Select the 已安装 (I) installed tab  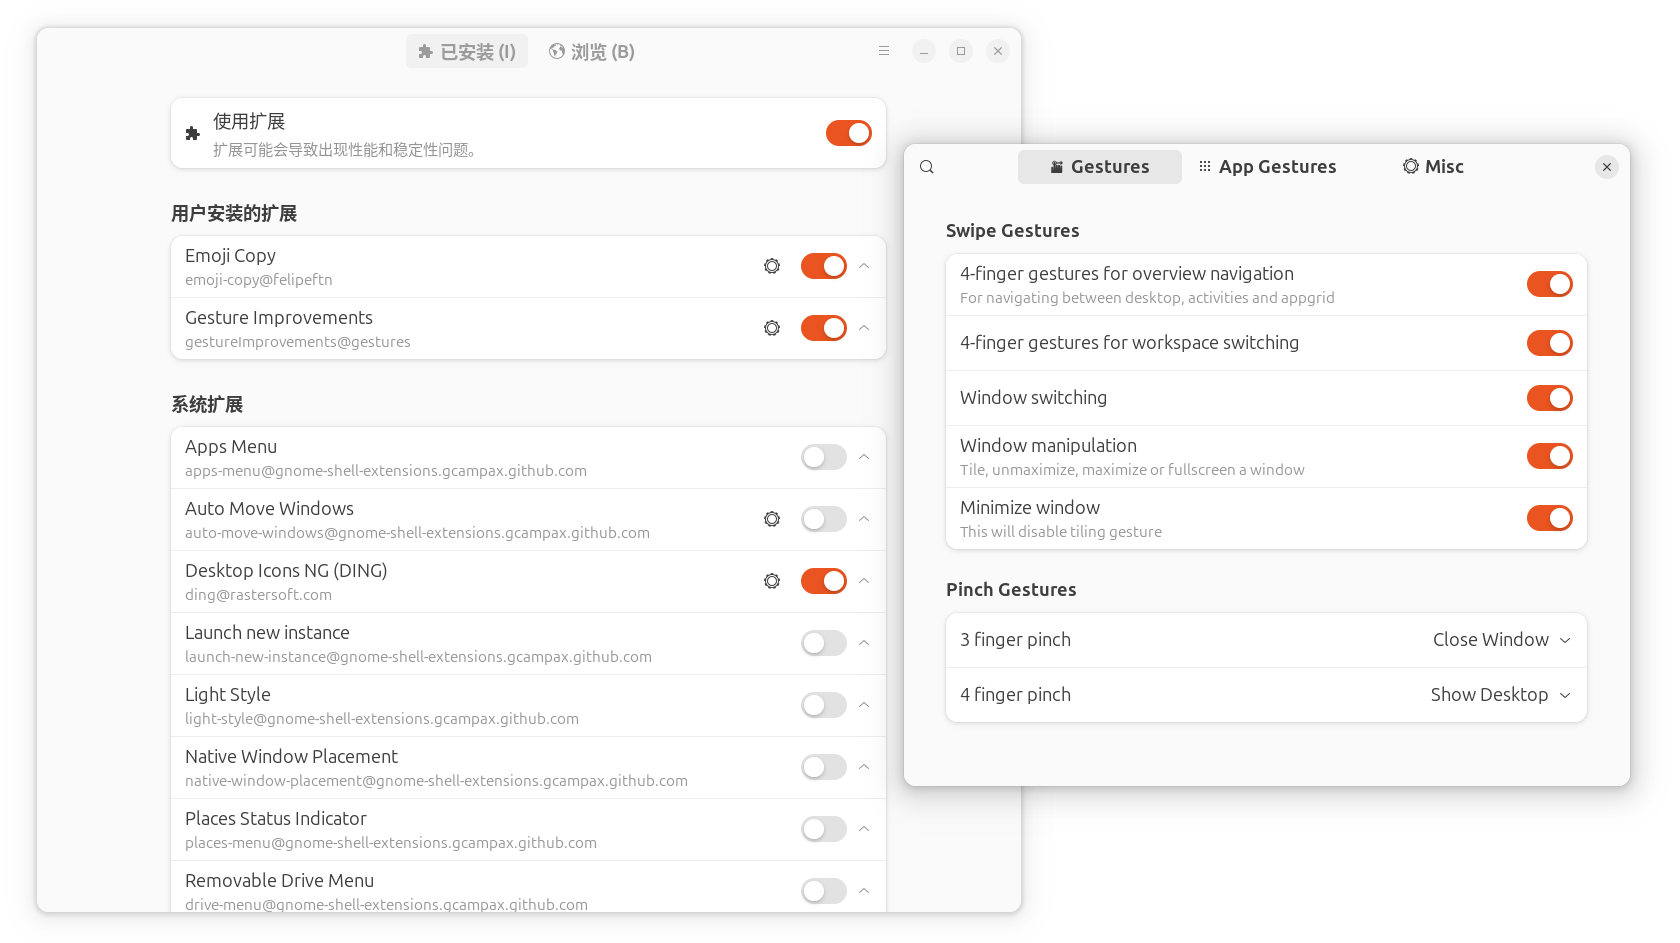[x=467, y=52]
